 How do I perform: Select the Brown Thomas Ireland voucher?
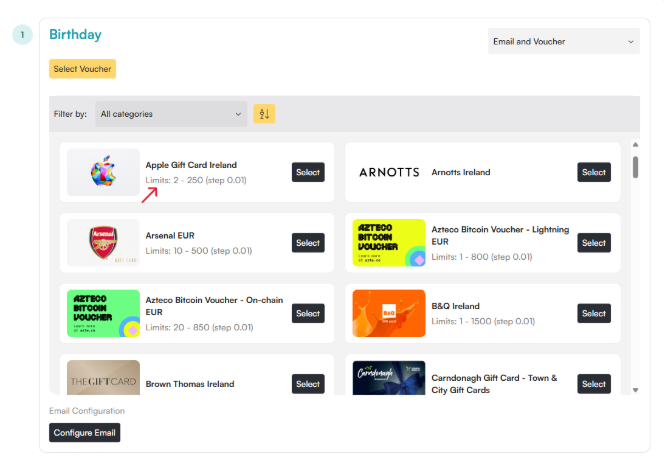point(308,384)
